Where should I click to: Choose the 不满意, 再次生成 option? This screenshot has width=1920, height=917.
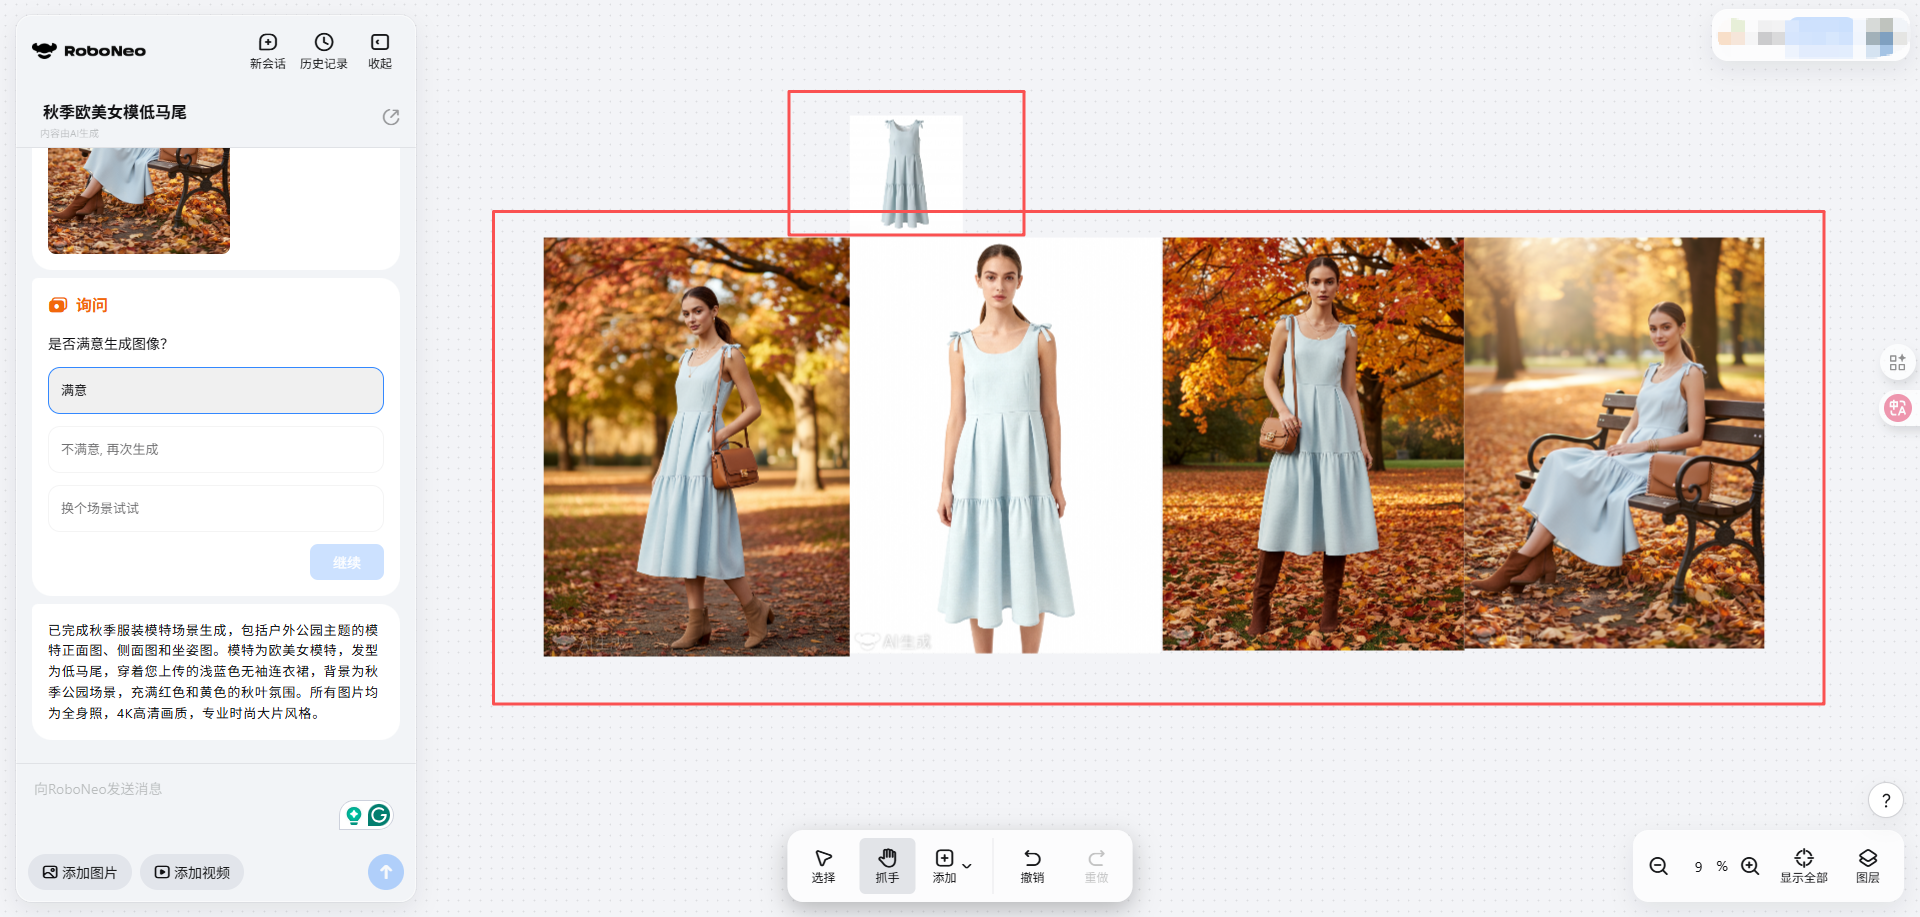216,449
